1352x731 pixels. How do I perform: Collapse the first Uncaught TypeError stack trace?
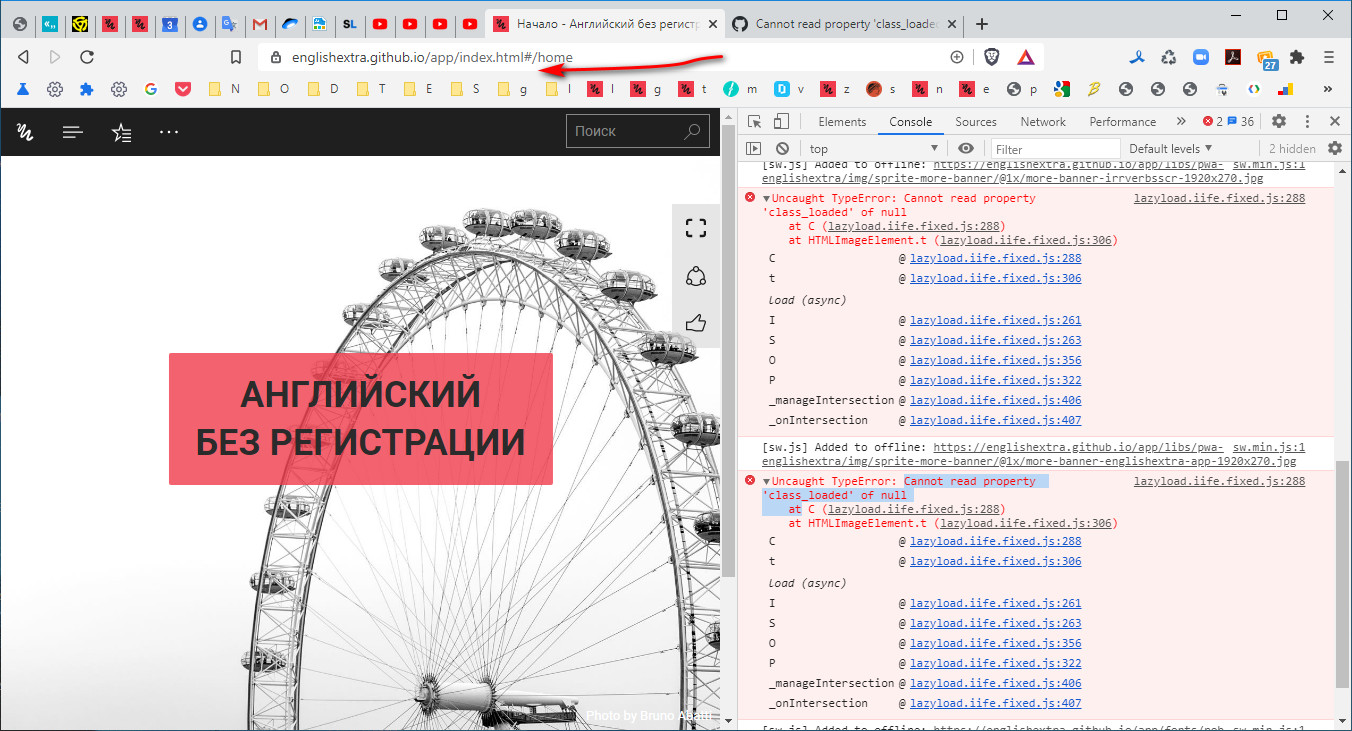click(766, 198)
